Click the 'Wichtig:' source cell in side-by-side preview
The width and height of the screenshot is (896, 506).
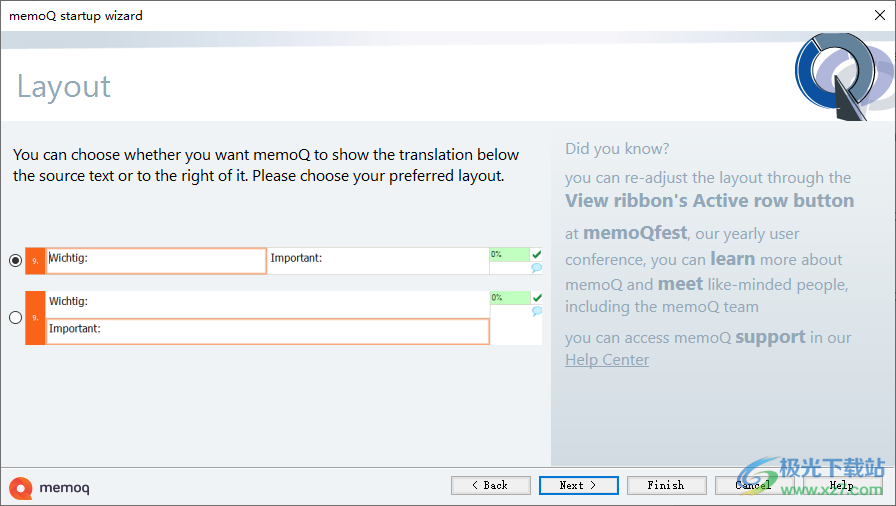click(x=156, y=261)
